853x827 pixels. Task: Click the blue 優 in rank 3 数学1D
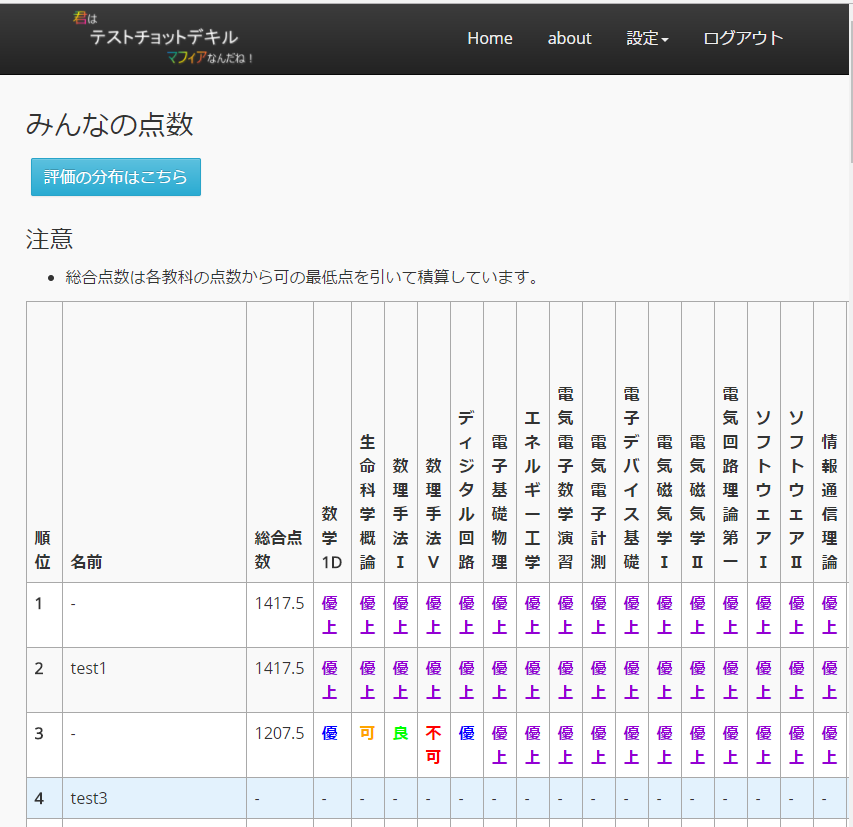tap(330, 733)
